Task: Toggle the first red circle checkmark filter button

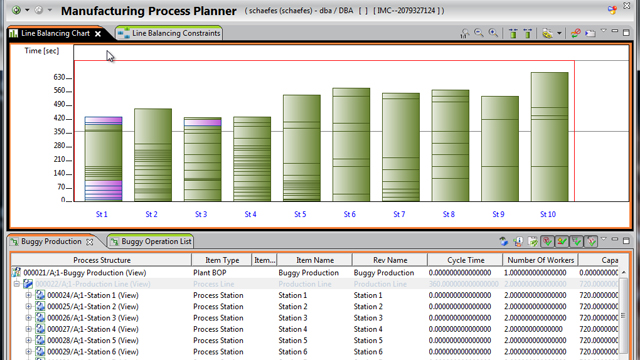Action: [547, 242]
